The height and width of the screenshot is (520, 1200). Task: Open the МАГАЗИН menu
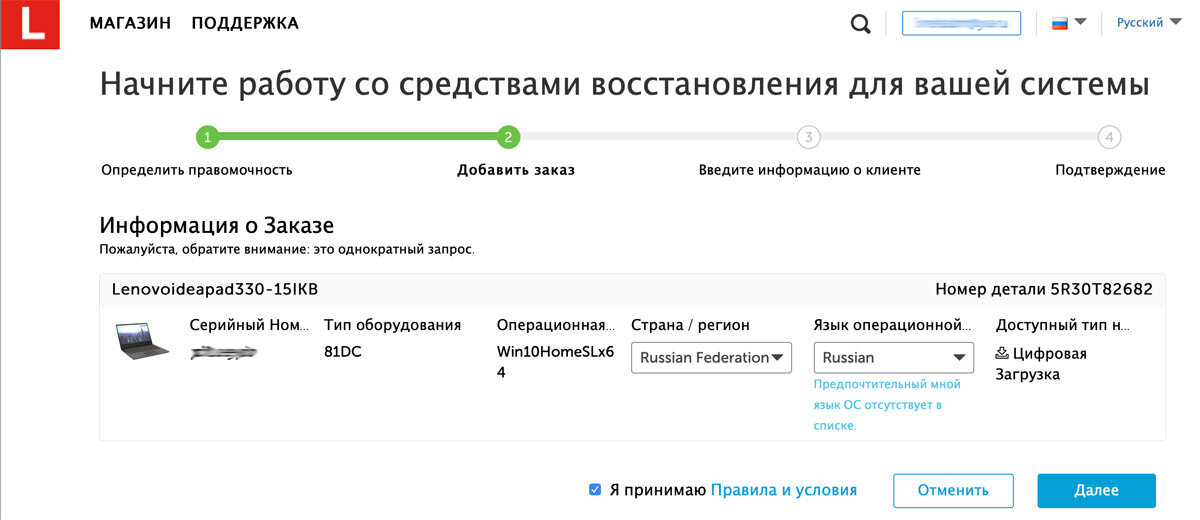click(130, 23)
